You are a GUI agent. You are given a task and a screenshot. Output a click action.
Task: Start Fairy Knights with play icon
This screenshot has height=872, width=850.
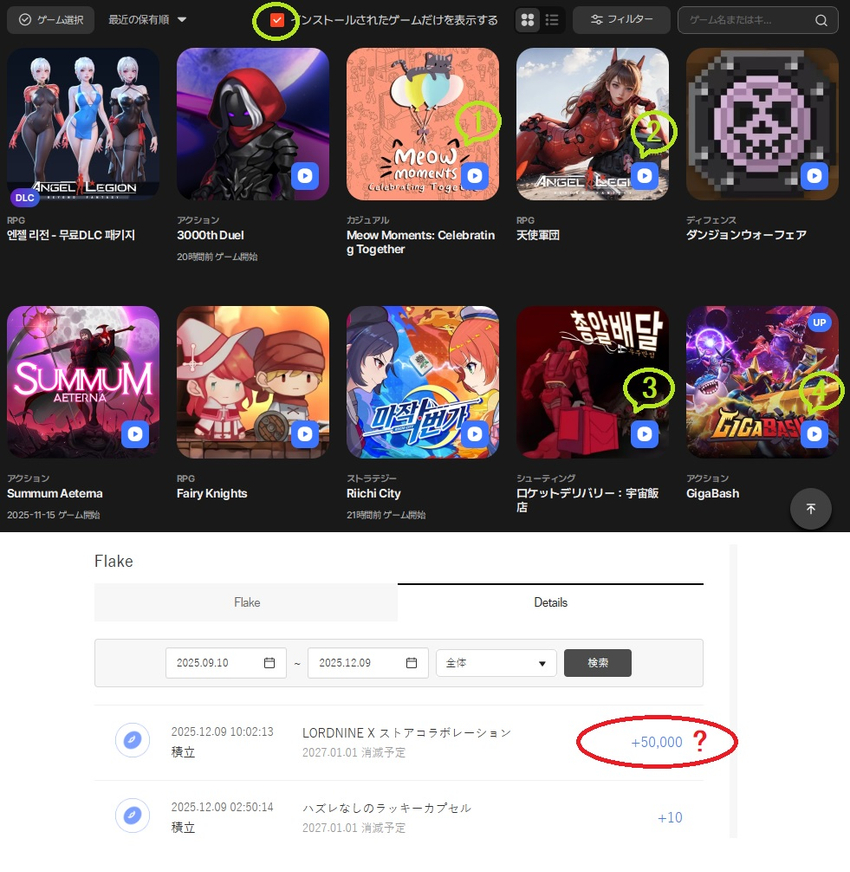305,434
